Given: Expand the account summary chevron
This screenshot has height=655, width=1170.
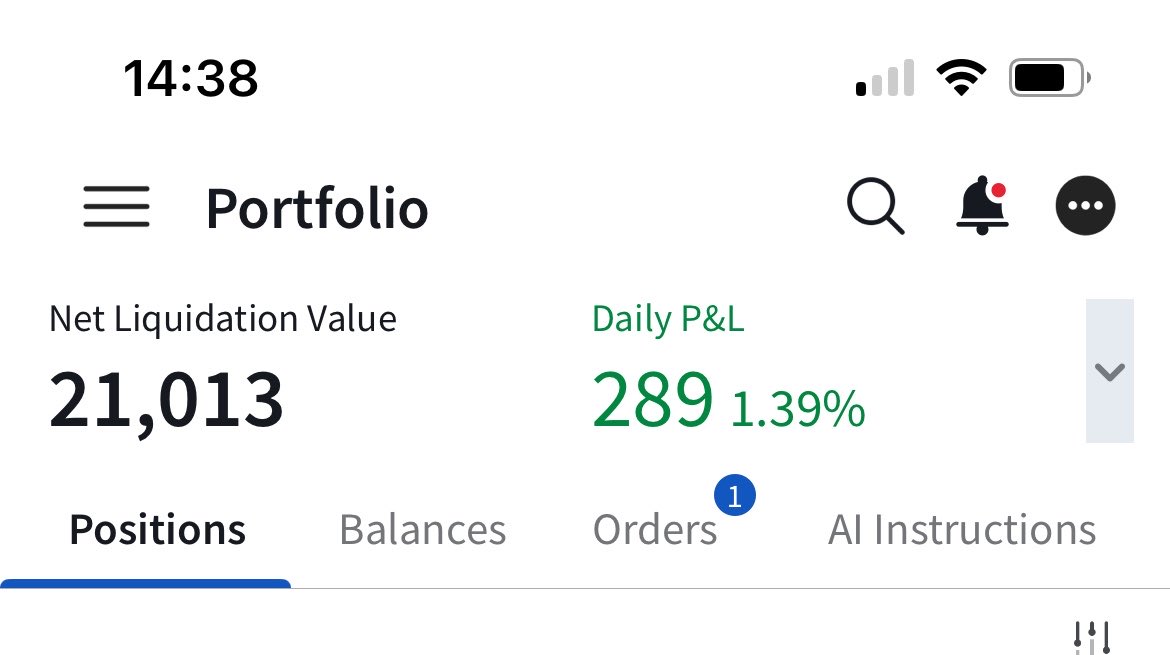Looking at the screenshot, I should coord(1110,371).
